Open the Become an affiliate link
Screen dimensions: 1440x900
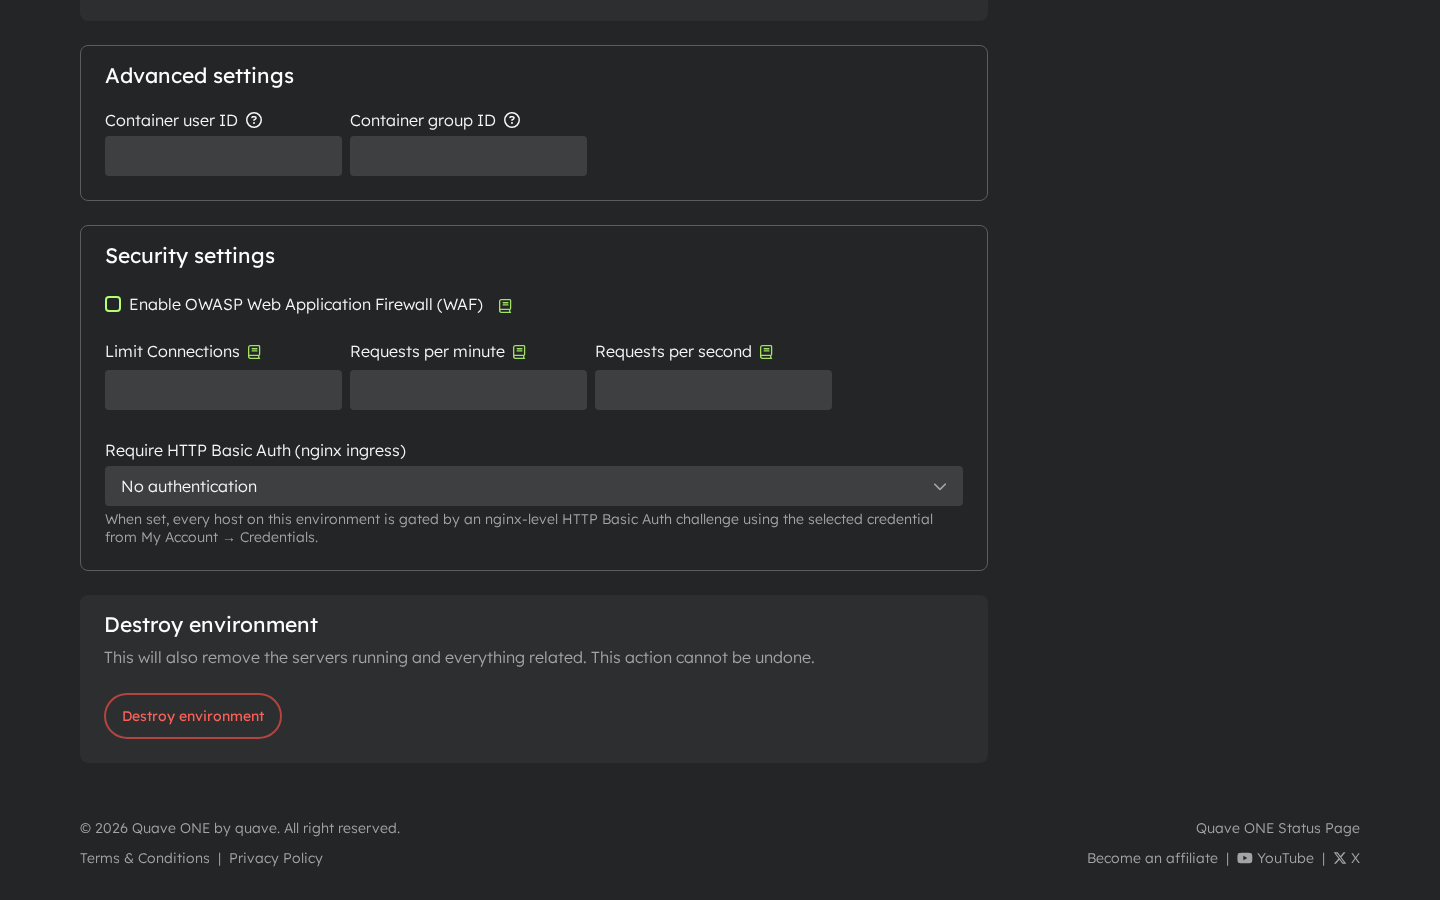click(1152, 858)
